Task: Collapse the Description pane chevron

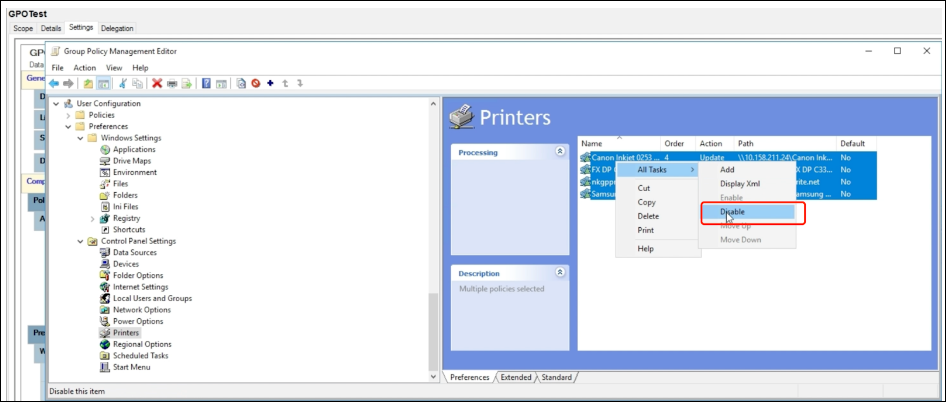Action: point(560,273)
